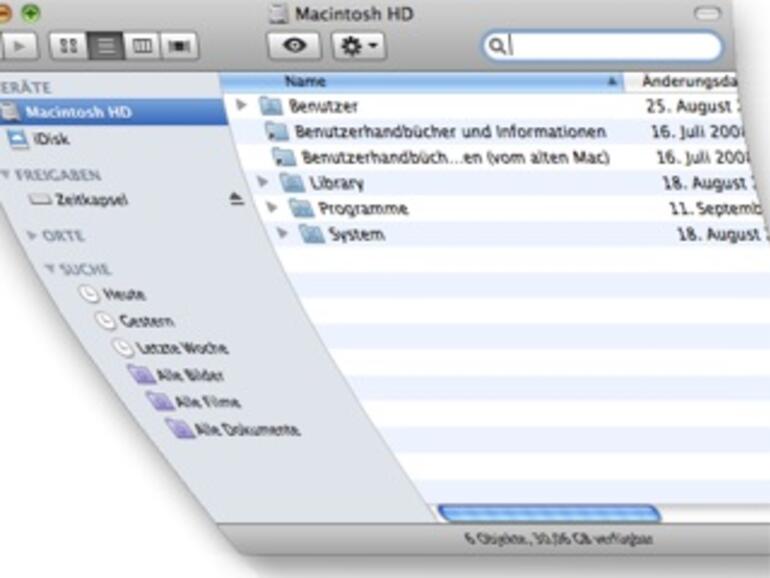The image size is (770, 578).
Task: Click the clock icon next to Heute
Action: (89, 294)
